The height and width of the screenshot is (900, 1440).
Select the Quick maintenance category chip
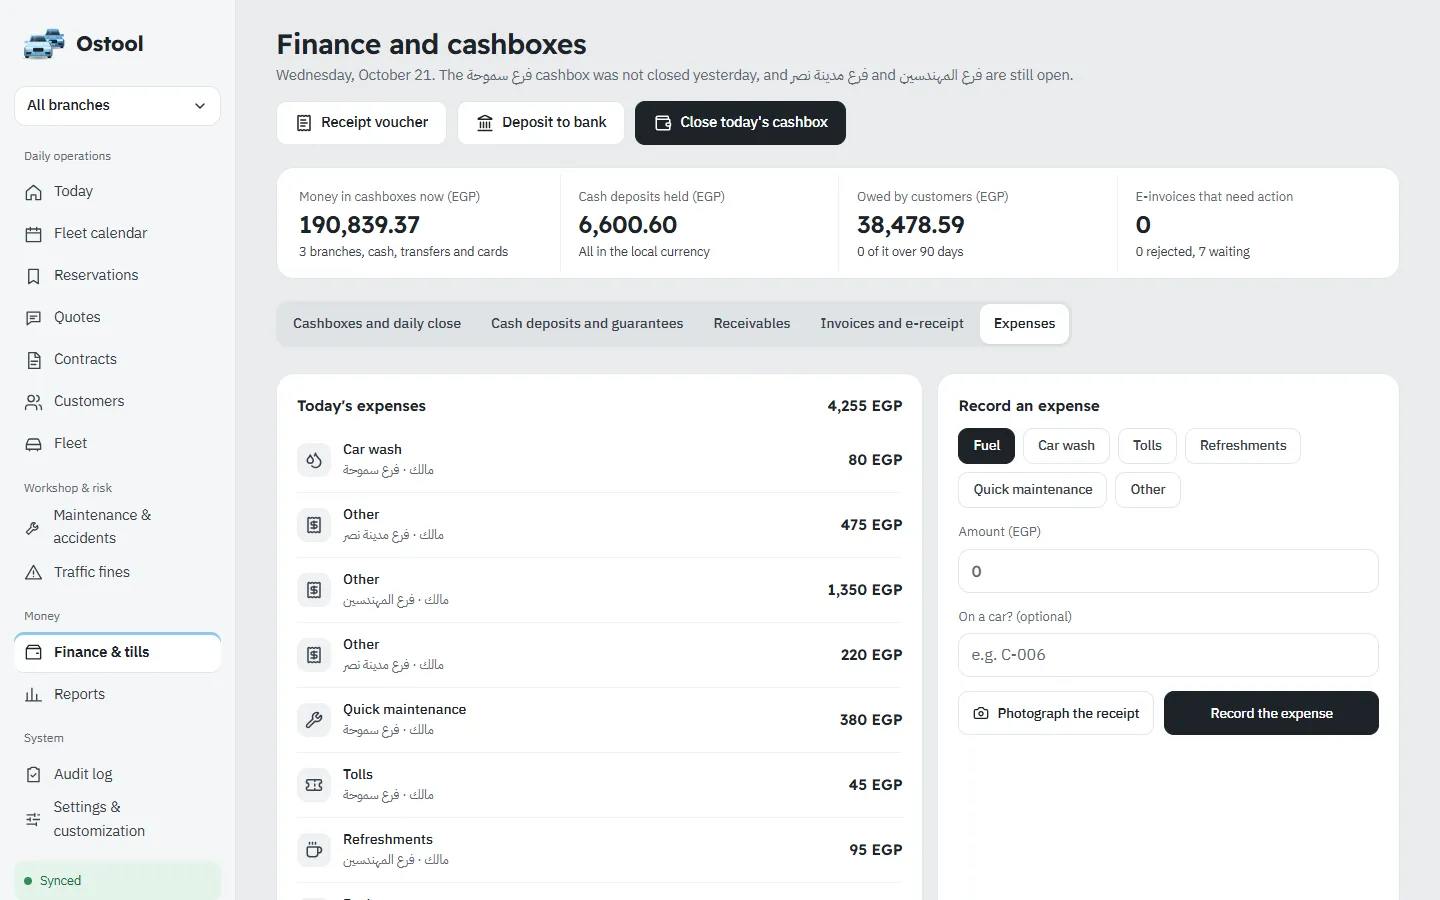[x=1033, y=490]
